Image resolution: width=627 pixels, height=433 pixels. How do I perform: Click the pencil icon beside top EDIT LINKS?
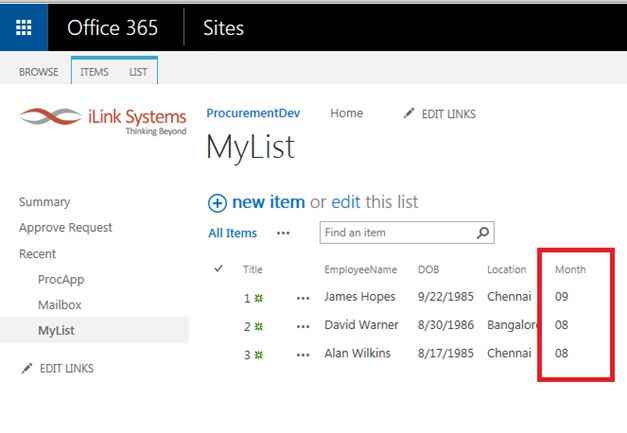click(x=408, y=114)
